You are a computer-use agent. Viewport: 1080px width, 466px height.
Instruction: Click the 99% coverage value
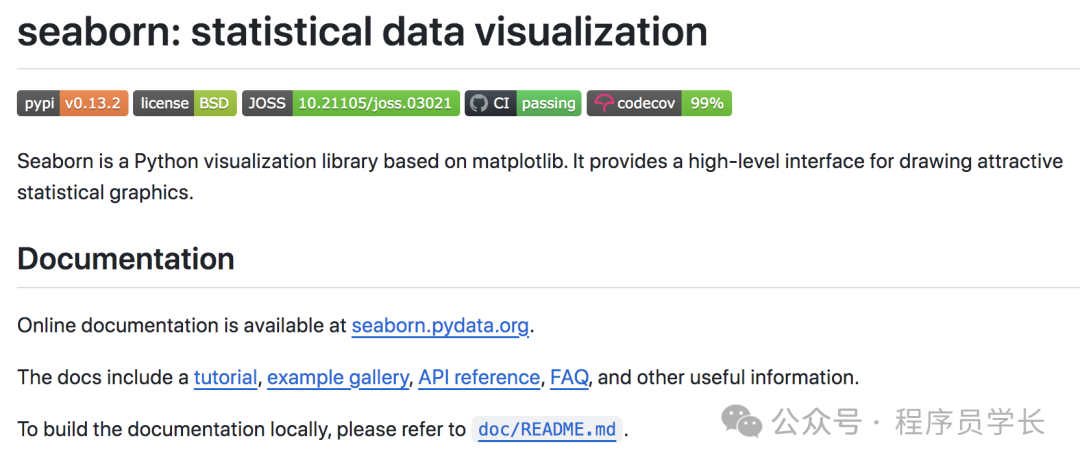tap(706, 103)
